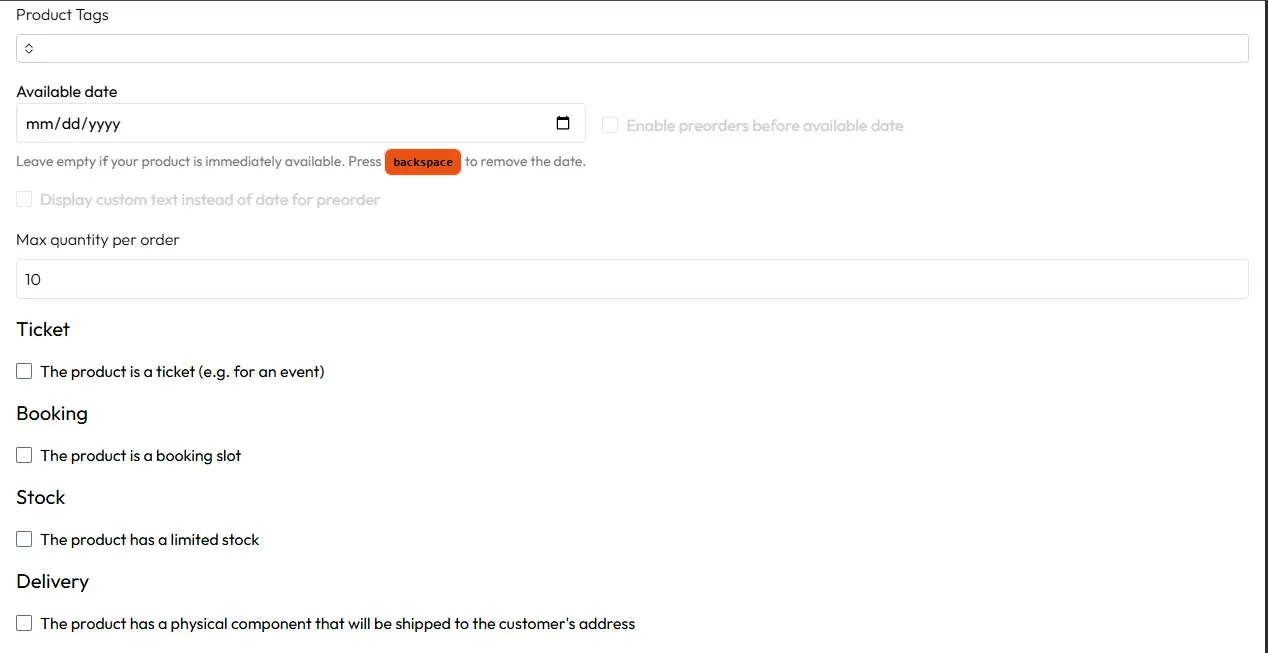This screenshot has width=1268, height=653.
Task: Check the physical component shipping checkbox
Action: (24, 624)
